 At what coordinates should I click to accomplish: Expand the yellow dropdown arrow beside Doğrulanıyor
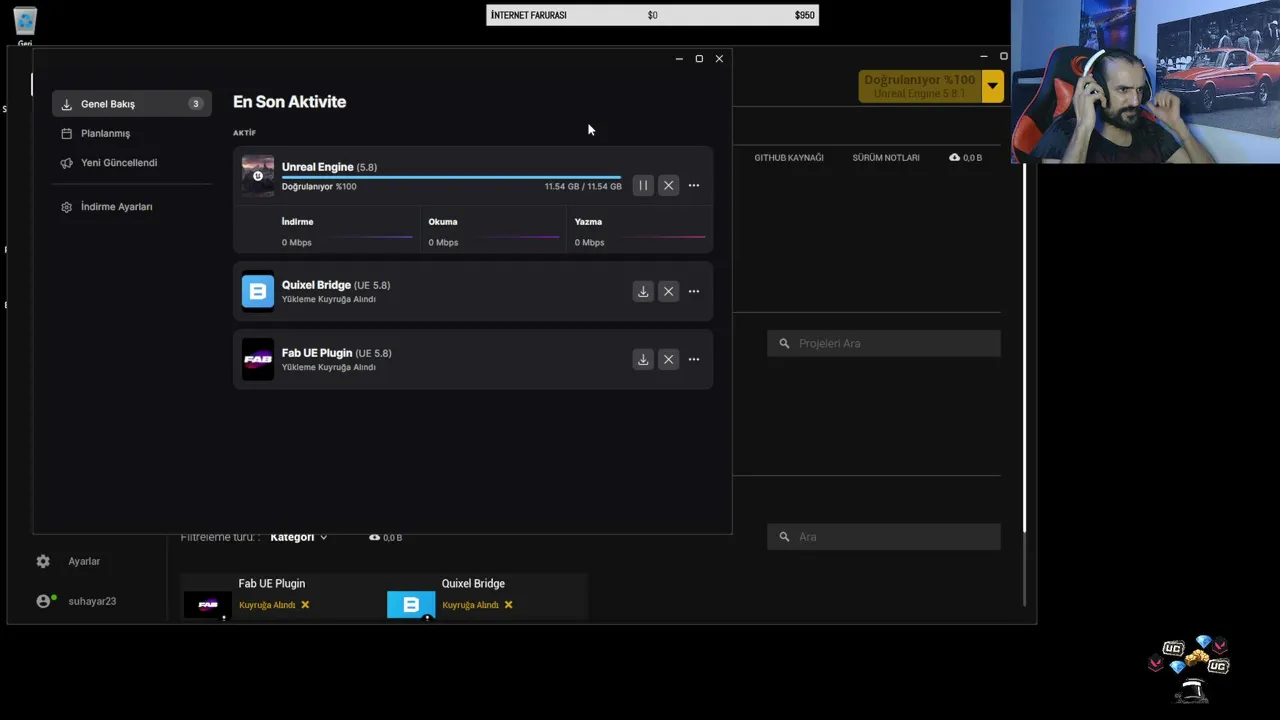[992, 86]
